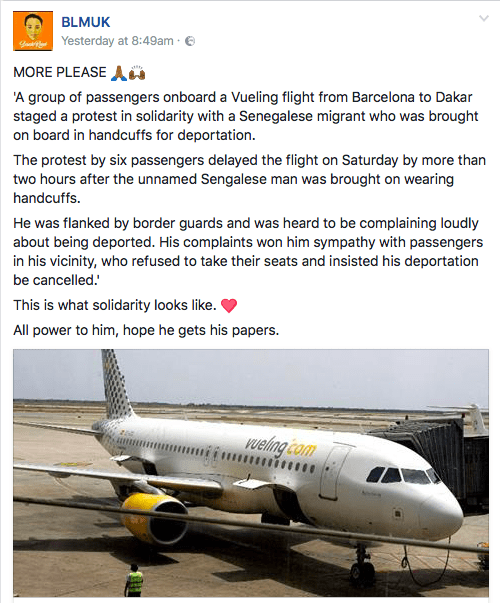Click the paragraph about border guards
The image size is (500, 603).
pos(248,252)
